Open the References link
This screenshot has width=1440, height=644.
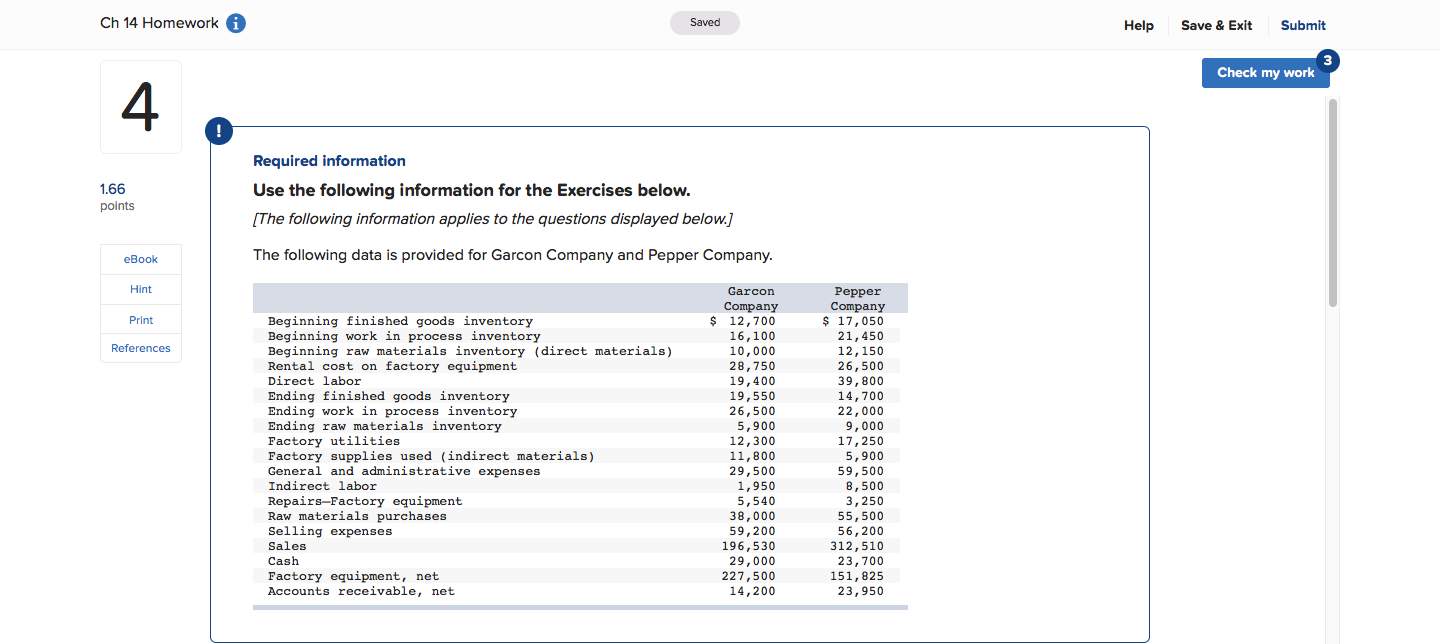pyautogui.click(x=141, y=348)
